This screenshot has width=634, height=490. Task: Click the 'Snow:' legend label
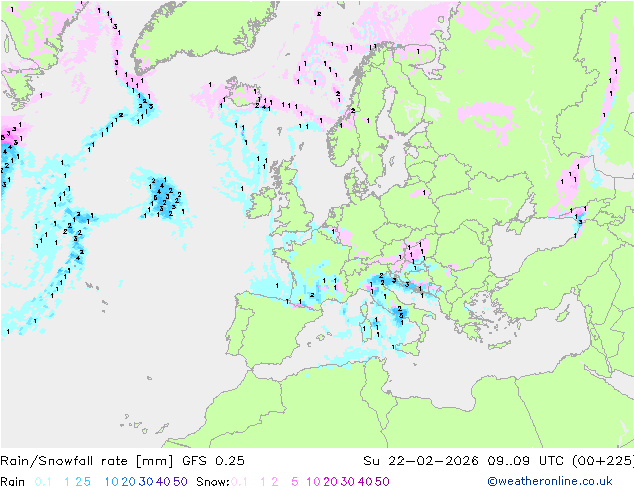213,482
